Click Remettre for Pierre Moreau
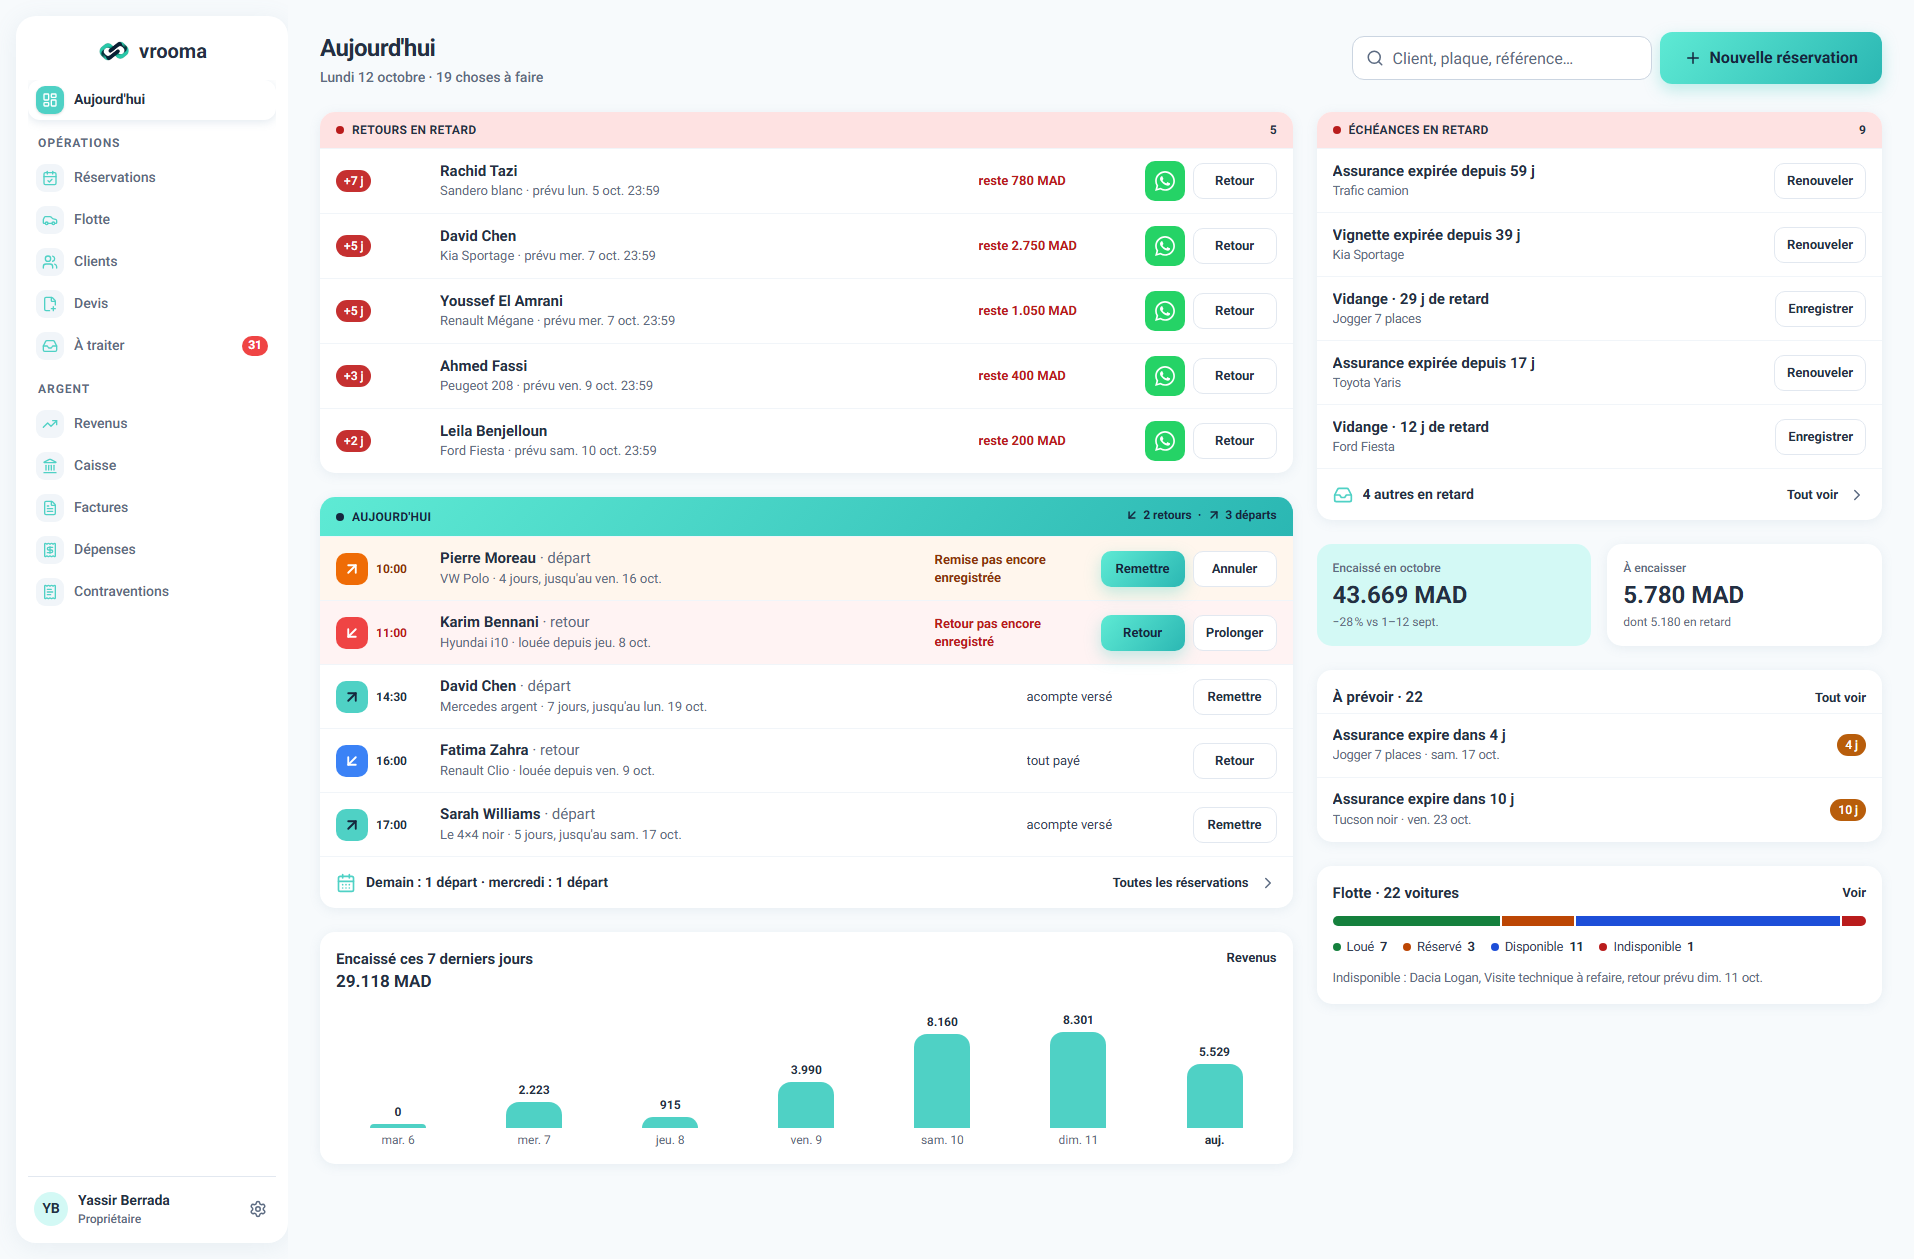Screen dimensions: 1914x1259 pos(1142,569)
